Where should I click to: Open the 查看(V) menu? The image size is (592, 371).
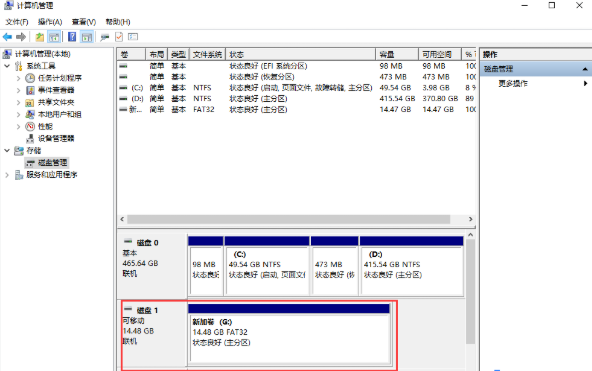tap(84, 22)
